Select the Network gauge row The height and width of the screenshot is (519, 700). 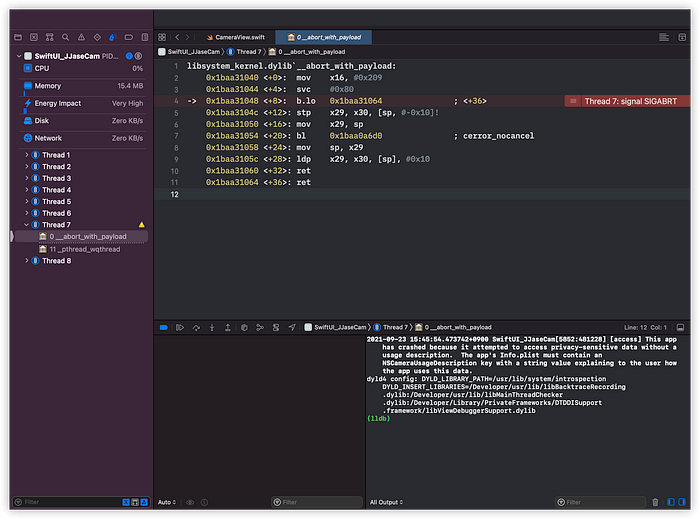[83, 138]
